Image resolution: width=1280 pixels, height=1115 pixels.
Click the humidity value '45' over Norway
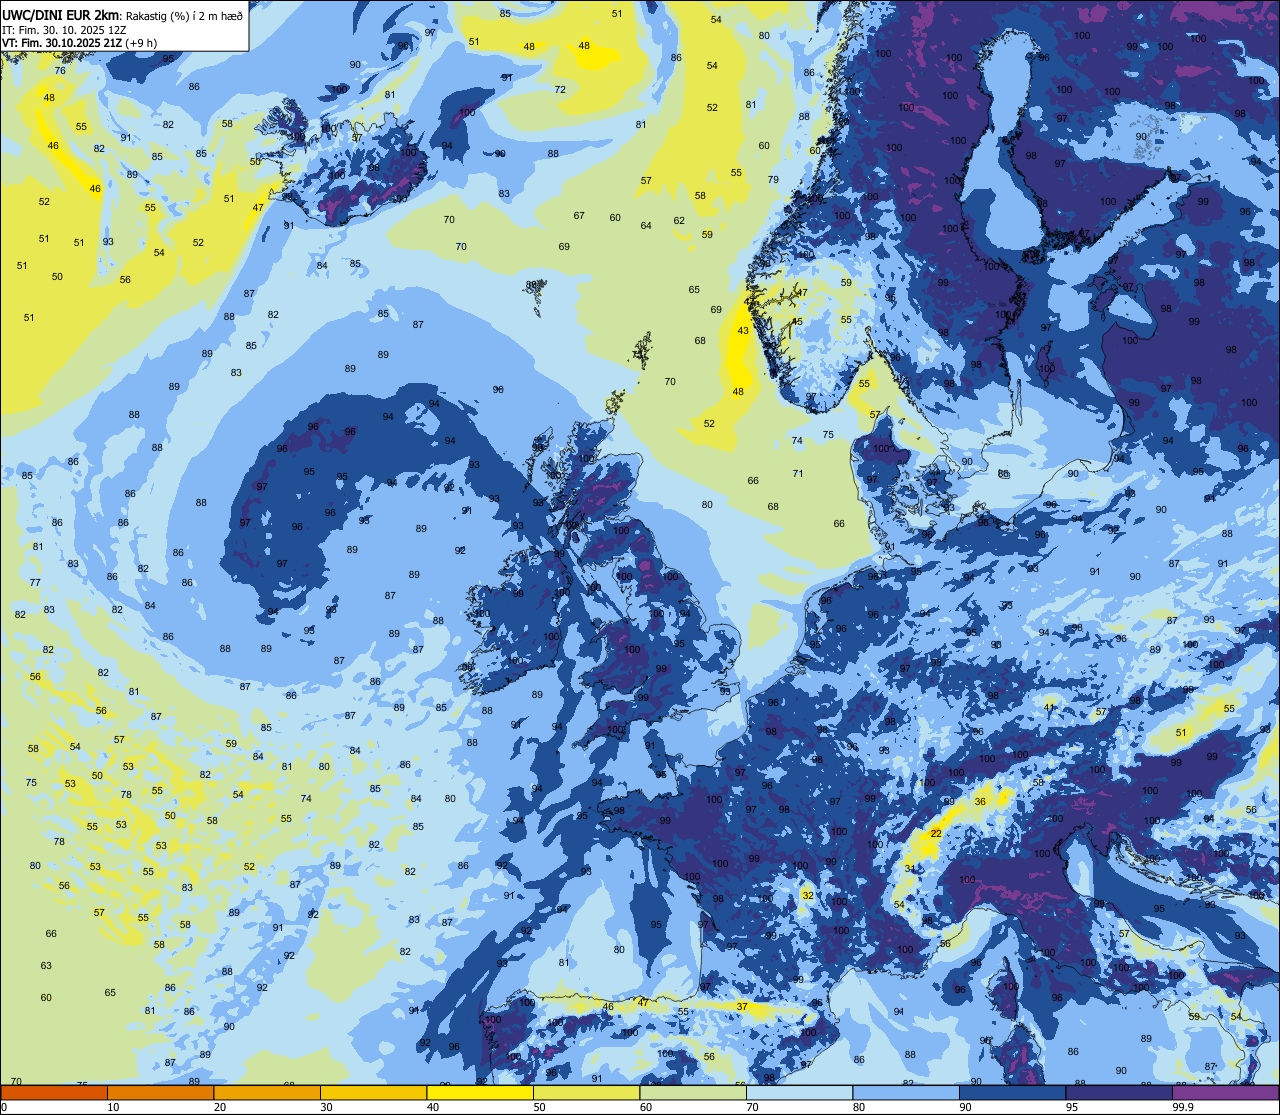click(797, 322)
